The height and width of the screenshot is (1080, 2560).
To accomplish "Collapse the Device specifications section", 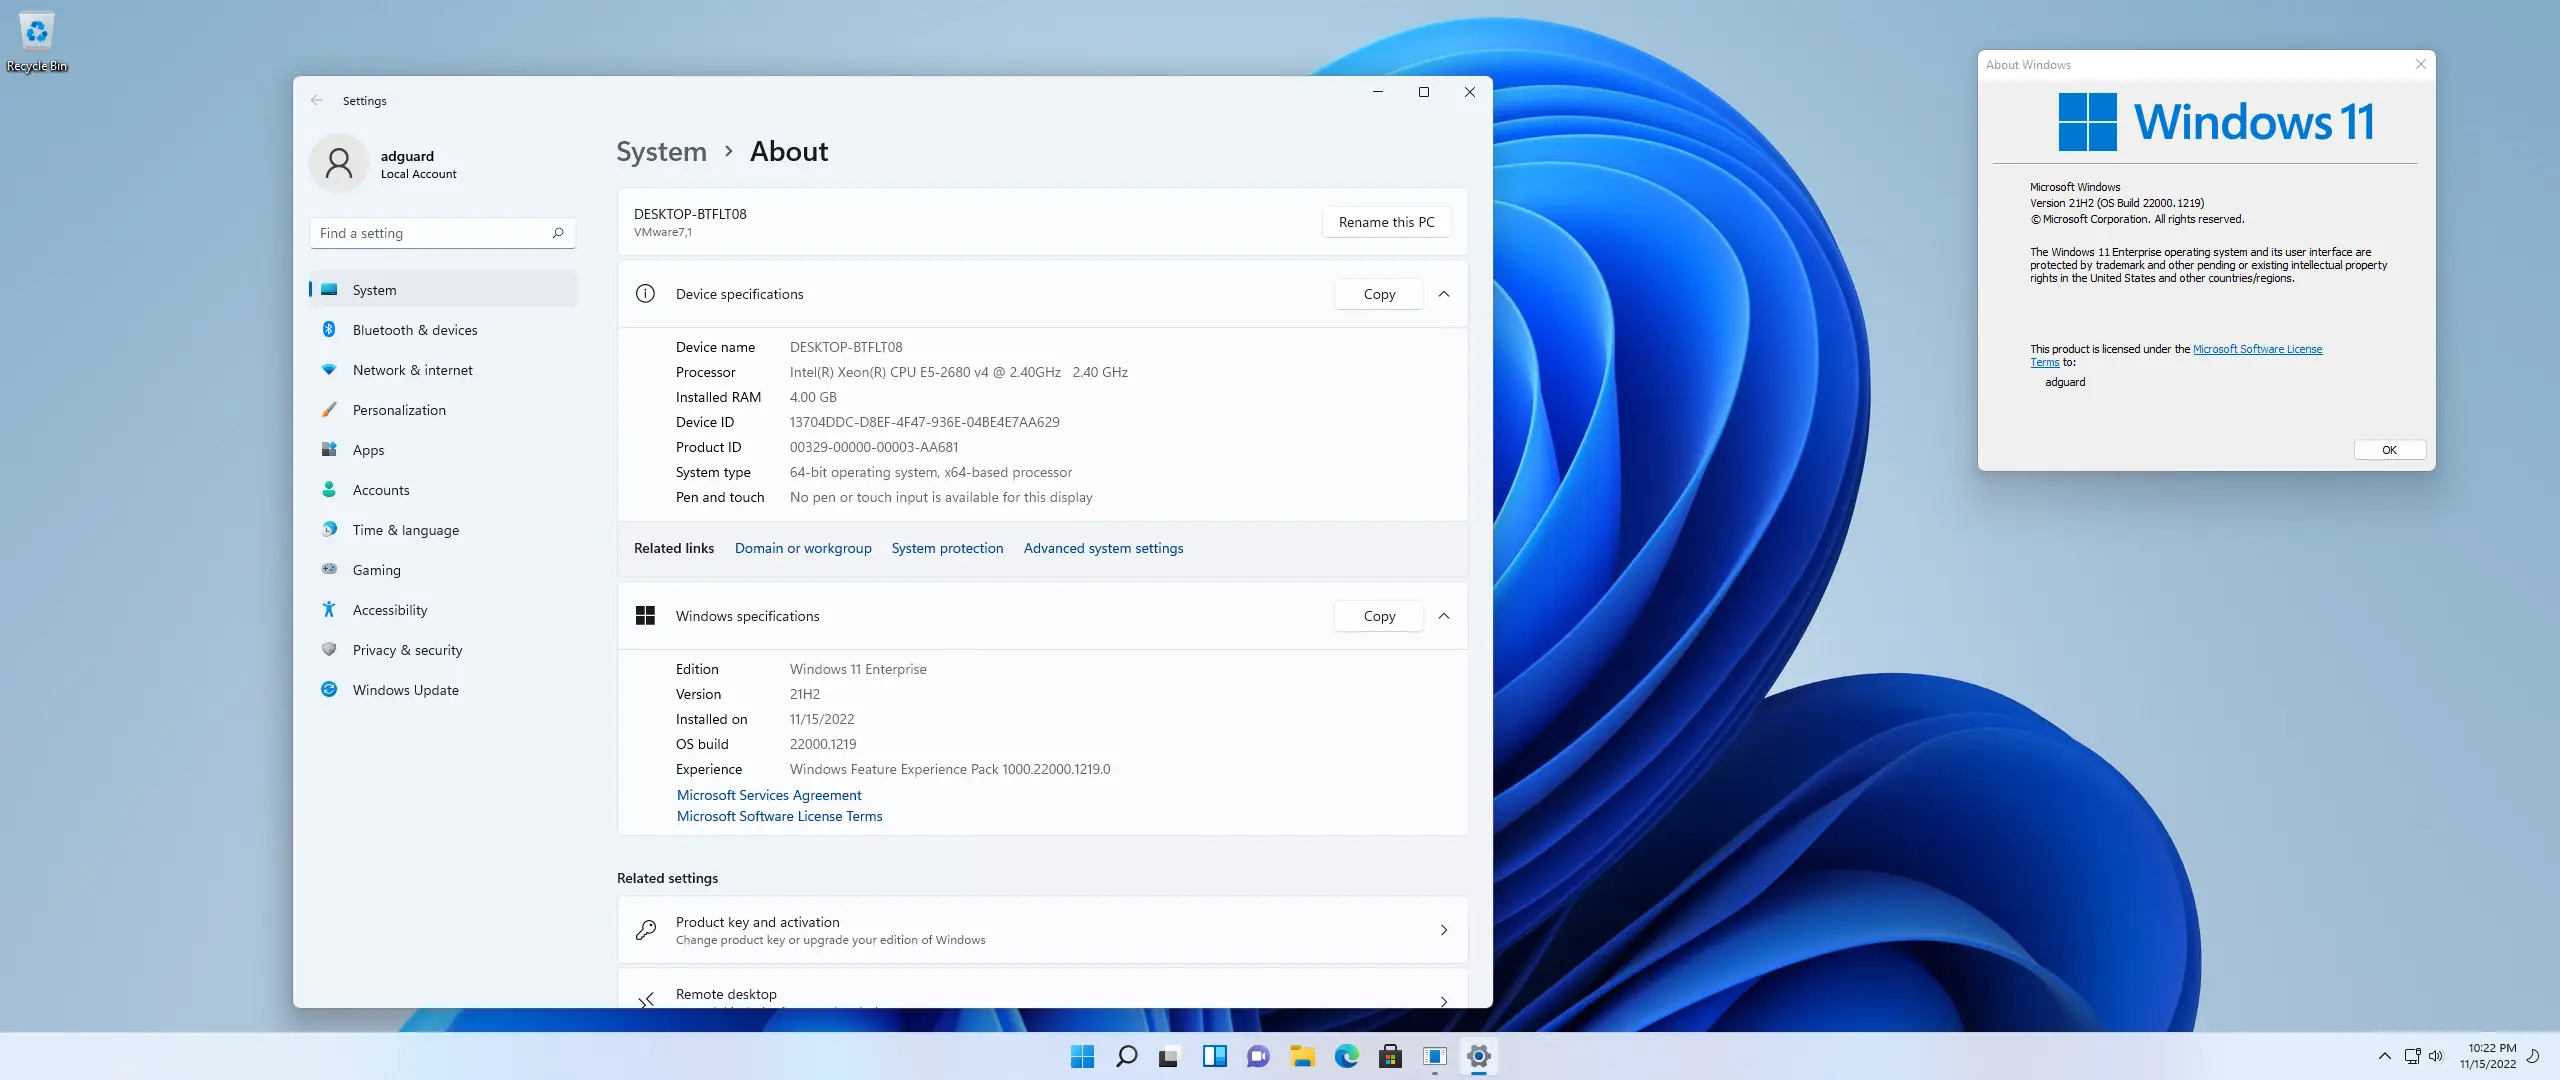I will click(x=1444, y=293).
